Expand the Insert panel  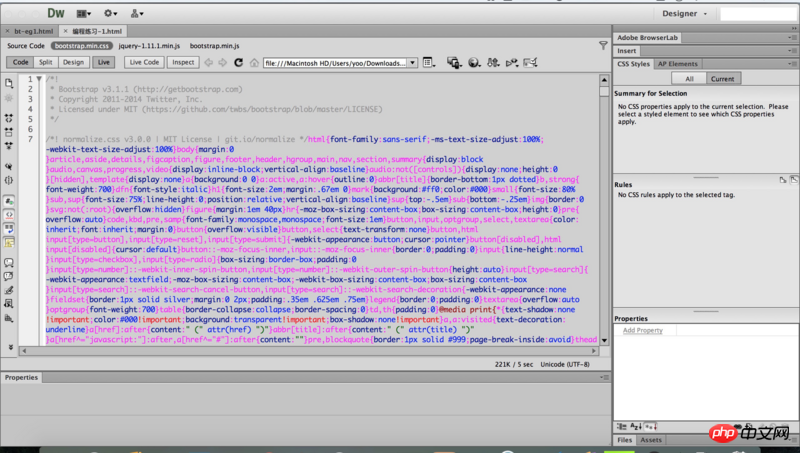[x=627, y=51]
